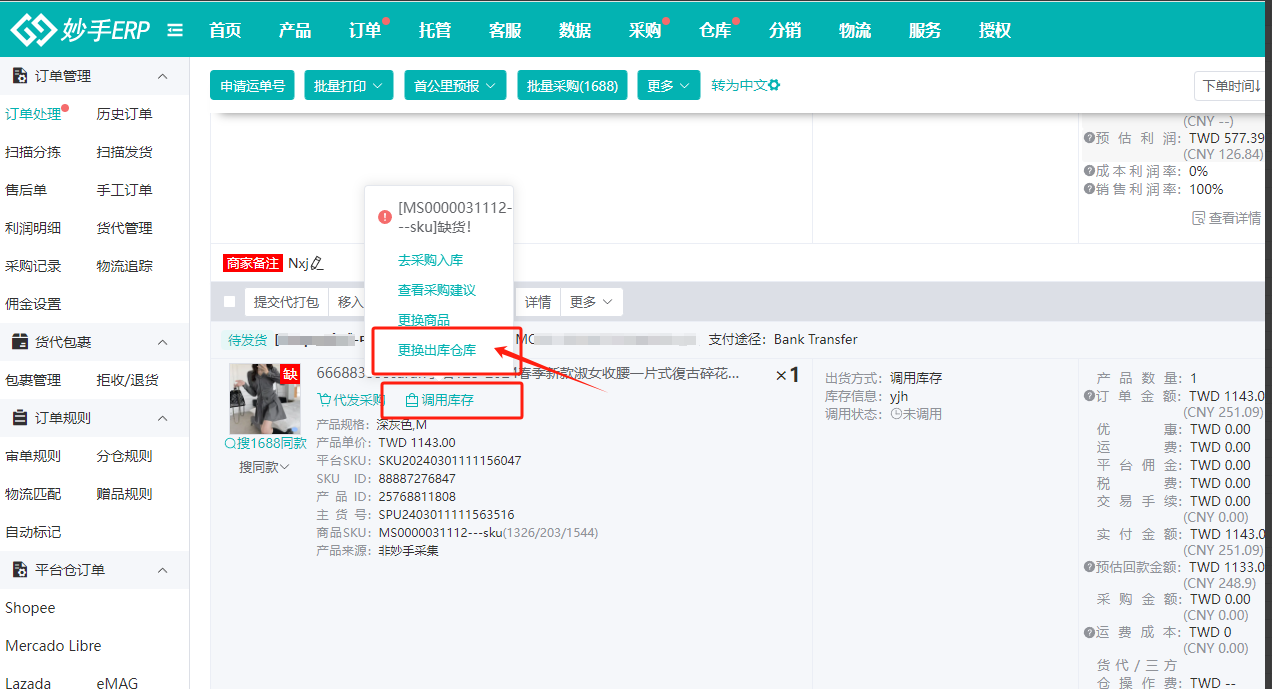Open 利润明细 in the sidebar
This screenshot has width=1272, height=689.
click(x=33, y=228)
